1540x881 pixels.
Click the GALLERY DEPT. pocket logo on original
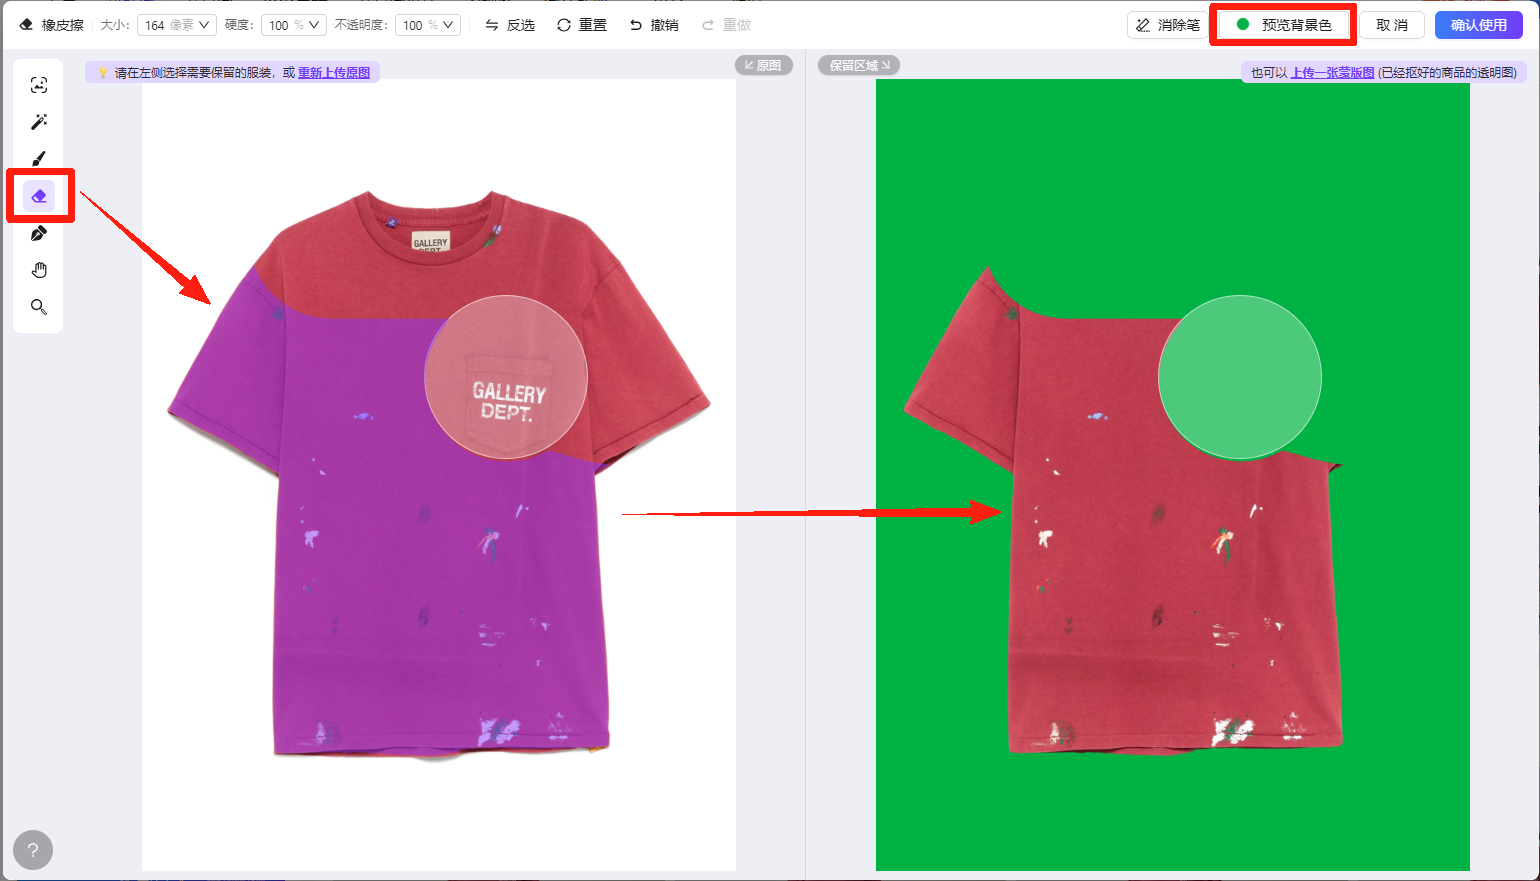509,401
